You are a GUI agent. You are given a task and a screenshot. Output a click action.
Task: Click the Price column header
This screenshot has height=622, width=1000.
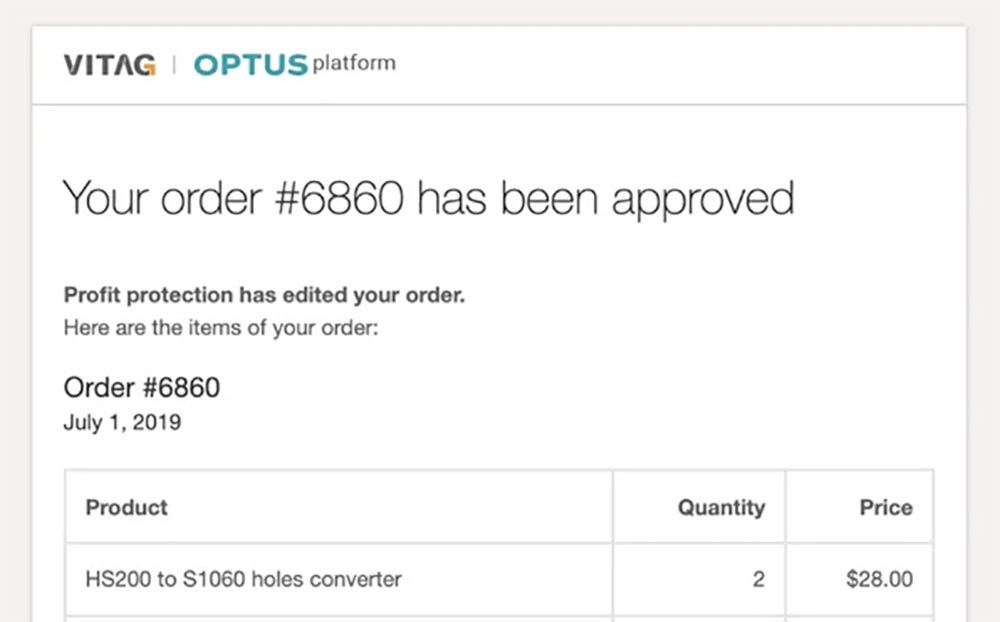click(885, 507)
